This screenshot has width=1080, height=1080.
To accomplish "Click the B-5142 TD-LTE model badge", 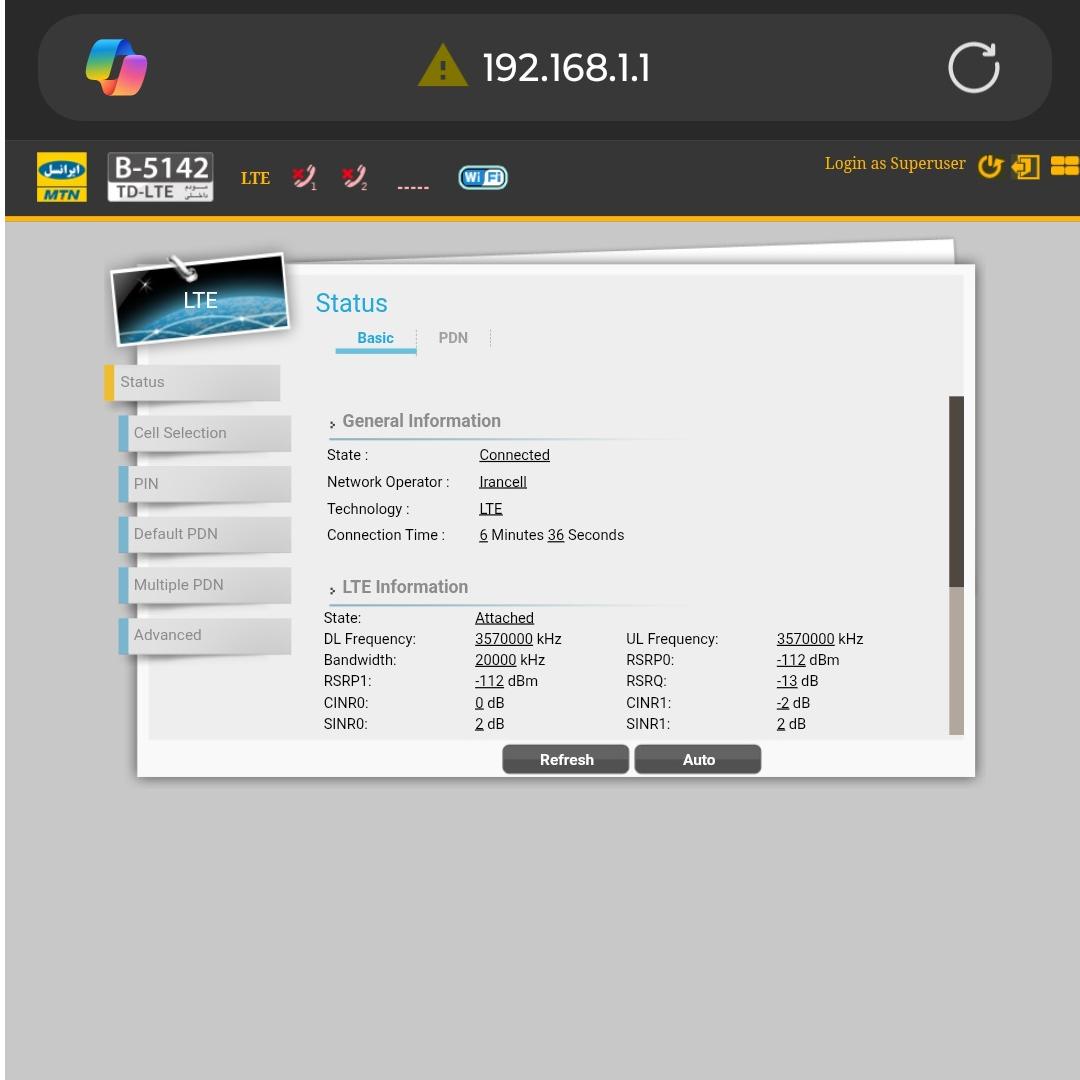I will [x=160, y=177].
